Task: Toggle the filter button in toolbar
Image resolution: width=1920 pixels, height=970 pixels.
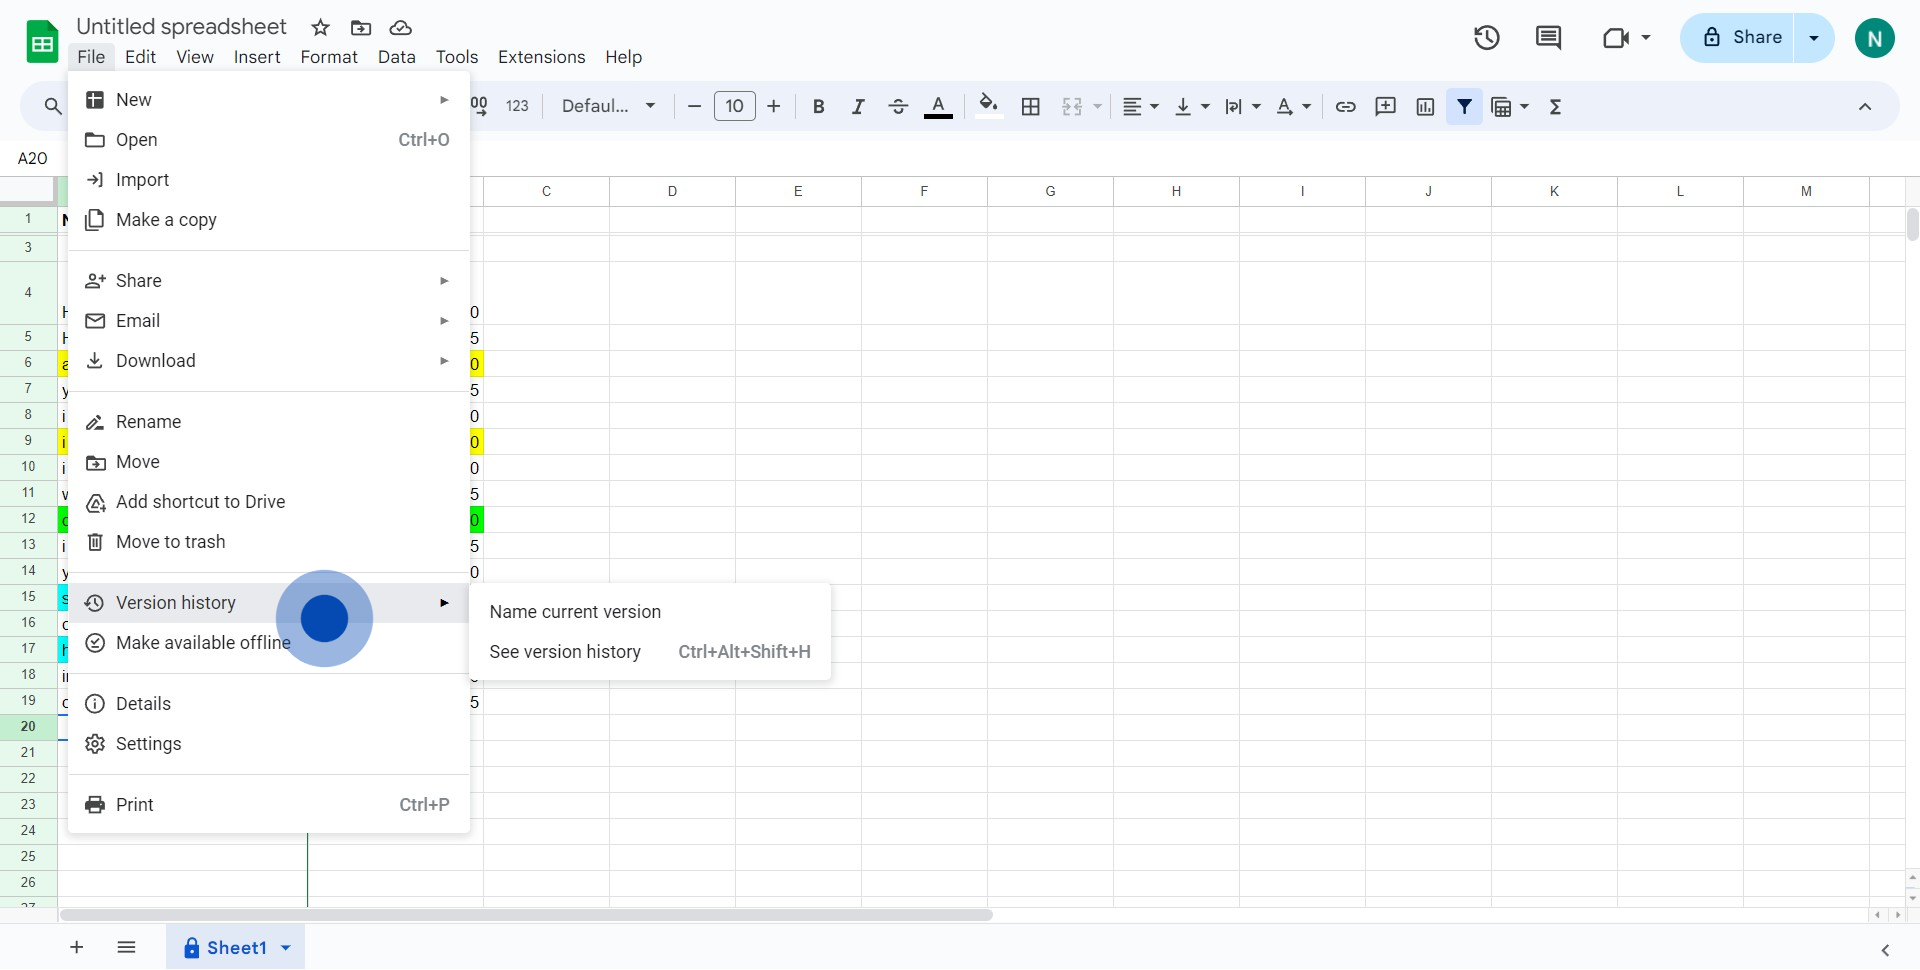Action: coord(1464,107)
